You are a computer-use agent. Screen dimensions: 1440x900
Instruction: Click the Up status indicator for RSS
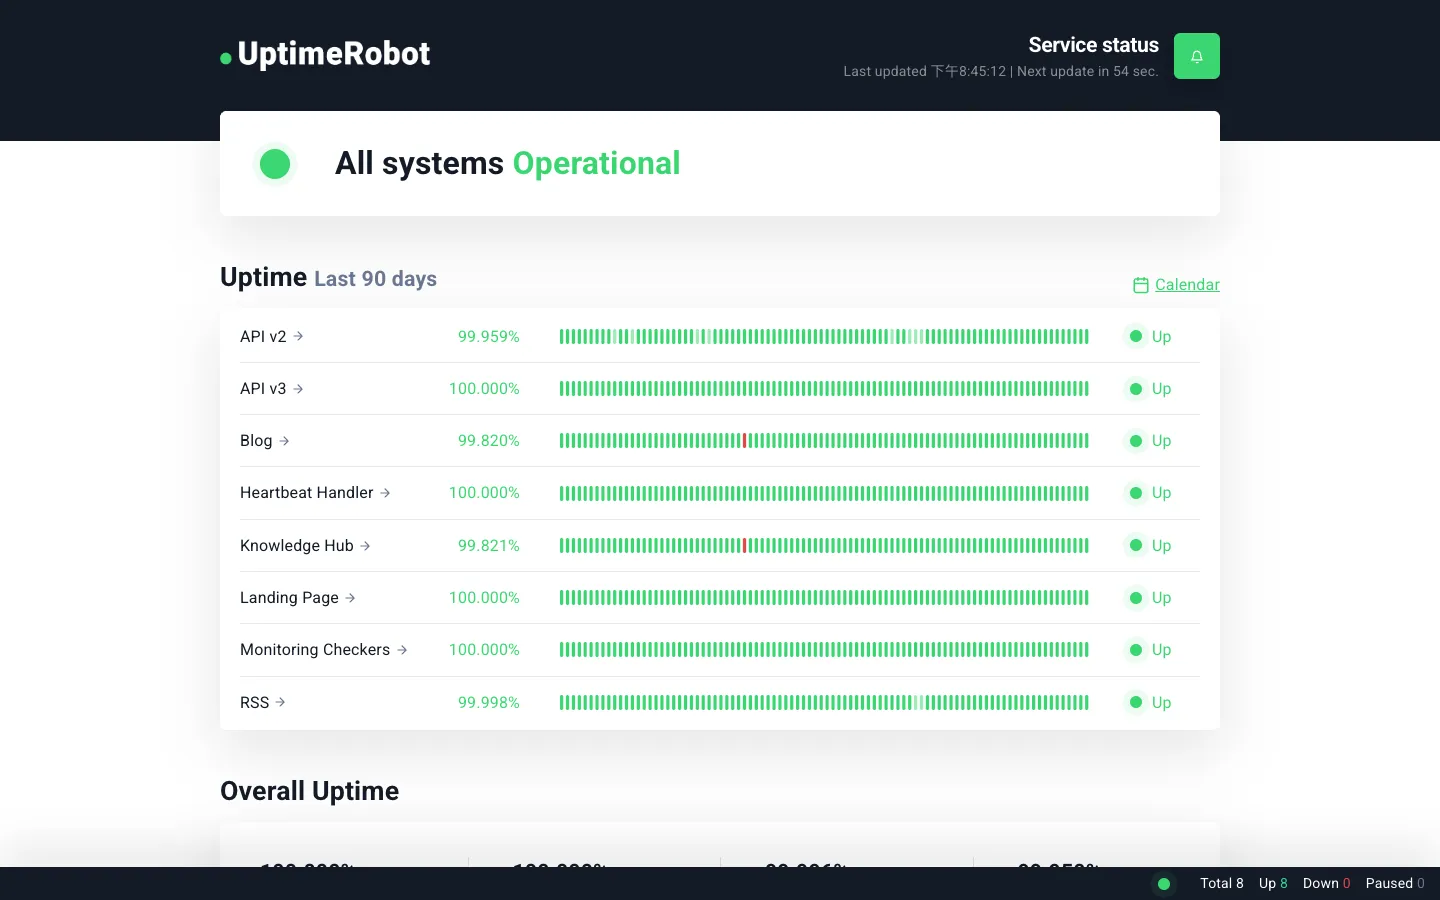[x=1149, y=703]
